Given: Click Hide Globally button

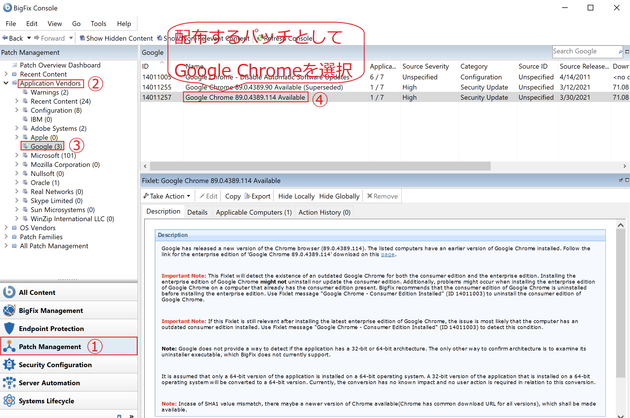Looking at the screenshot, I should click(339, 196).
